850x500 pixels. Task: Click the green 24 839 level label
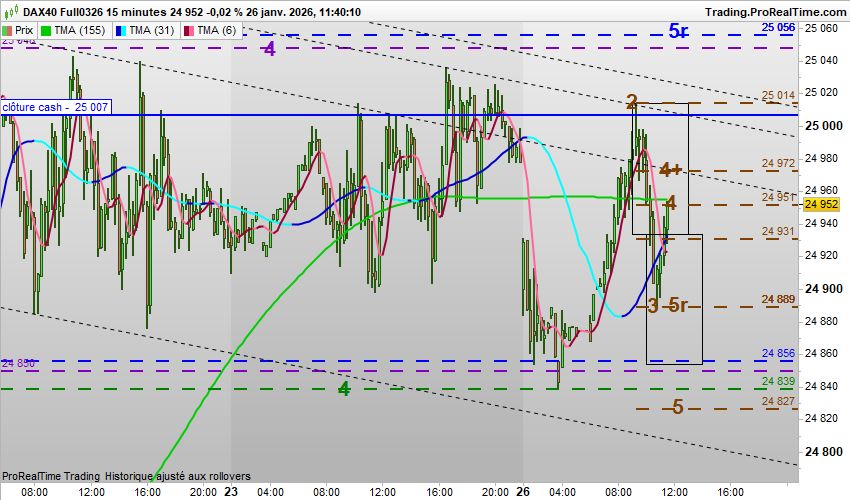(x=778, y=381)
